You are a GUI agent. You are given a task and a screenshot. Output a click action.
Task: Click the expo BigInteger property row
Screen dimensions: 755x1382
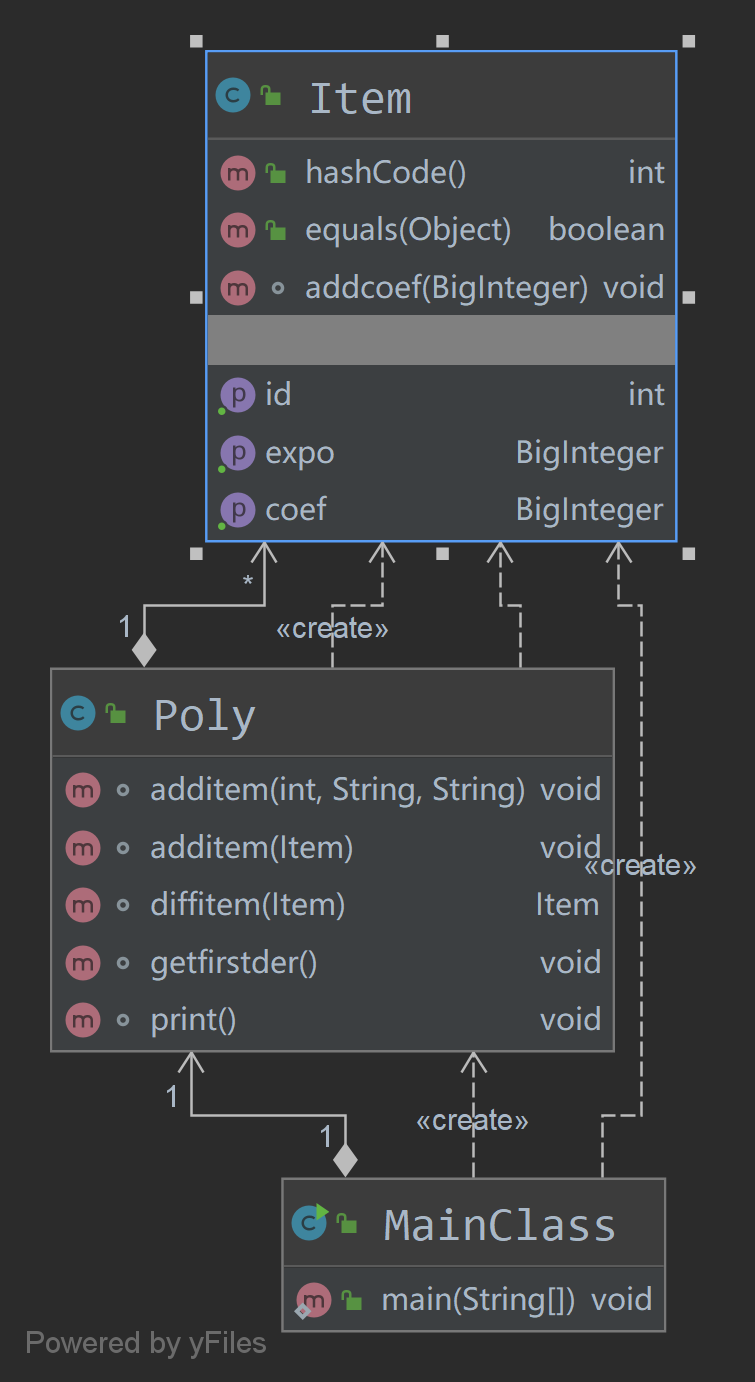(x=440, y=453)
